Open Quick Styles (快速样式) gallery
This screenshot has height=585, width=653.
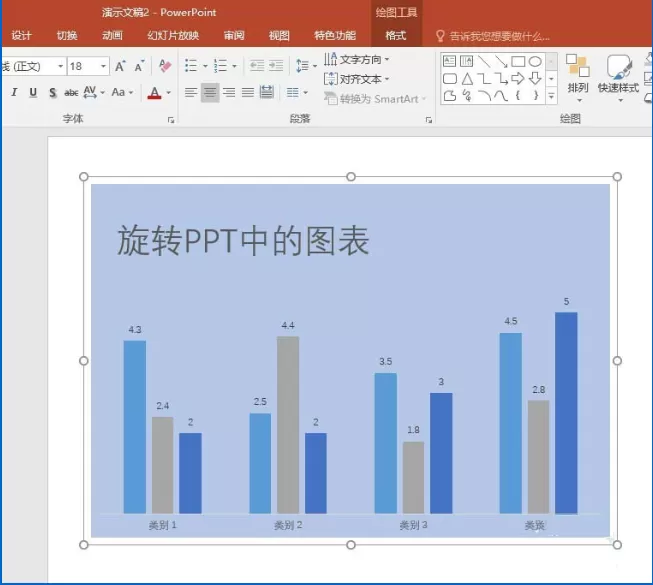coord(618,78)
